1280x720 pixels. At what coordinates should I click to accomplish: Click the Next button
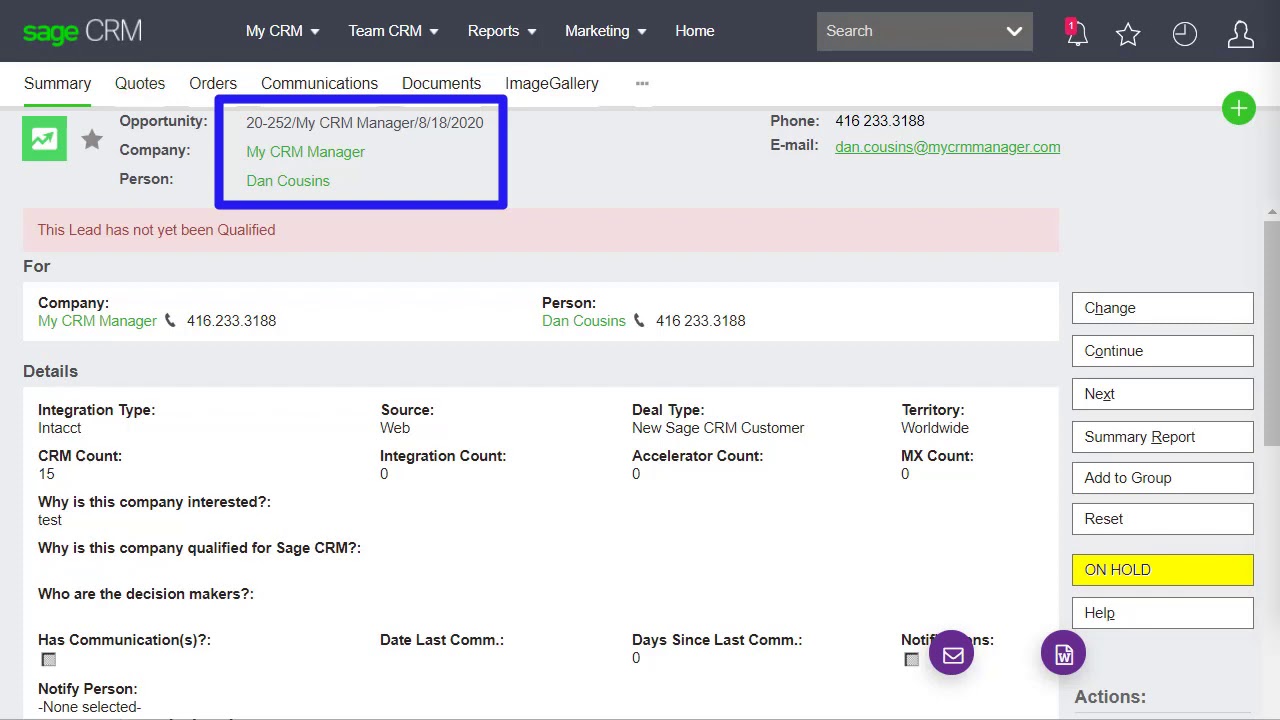1162,394
